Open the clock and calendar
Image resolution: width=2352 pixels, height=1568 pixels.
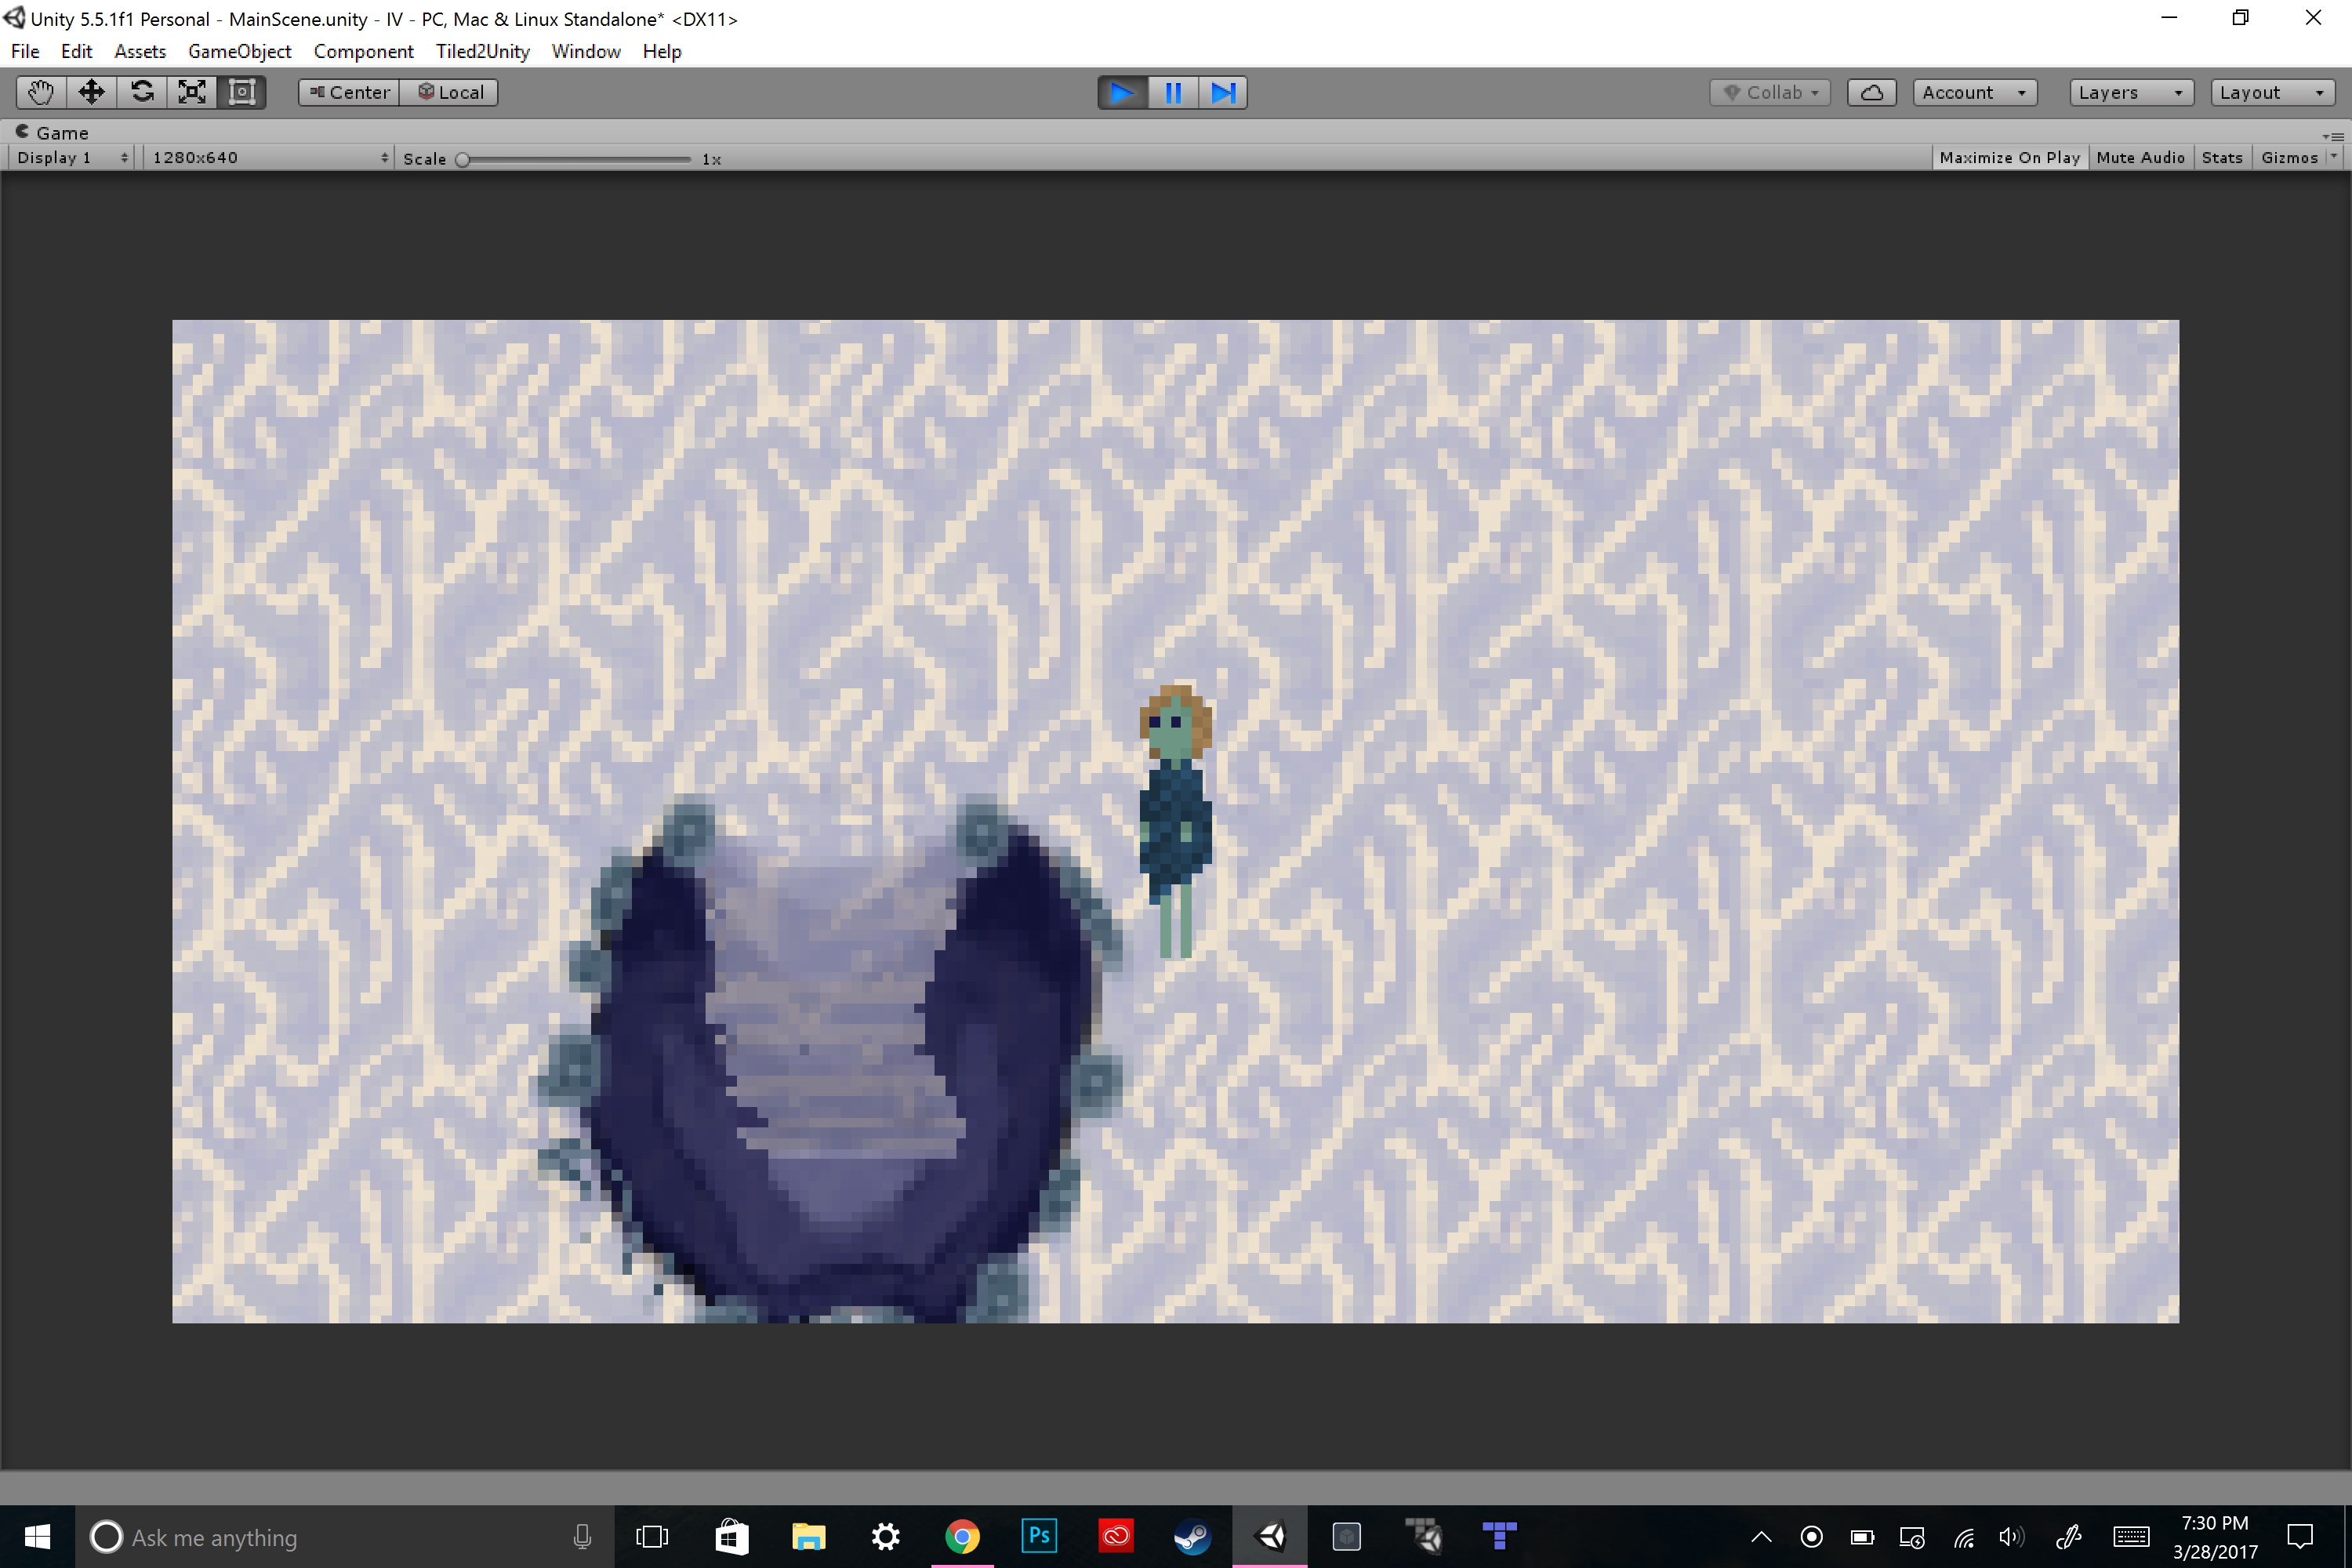click(2215, 1538)
